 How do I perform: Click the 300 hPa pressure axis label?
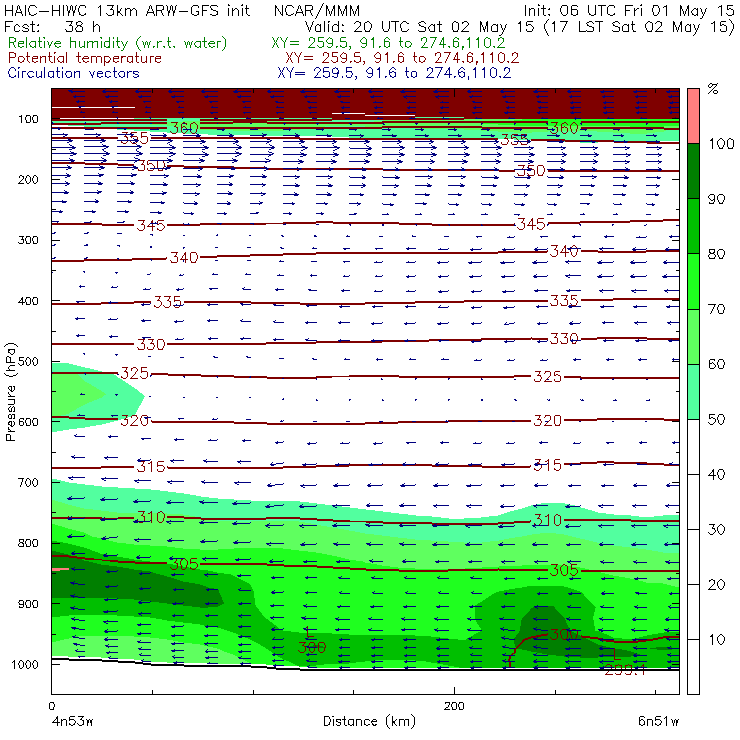tap(28, 240)
